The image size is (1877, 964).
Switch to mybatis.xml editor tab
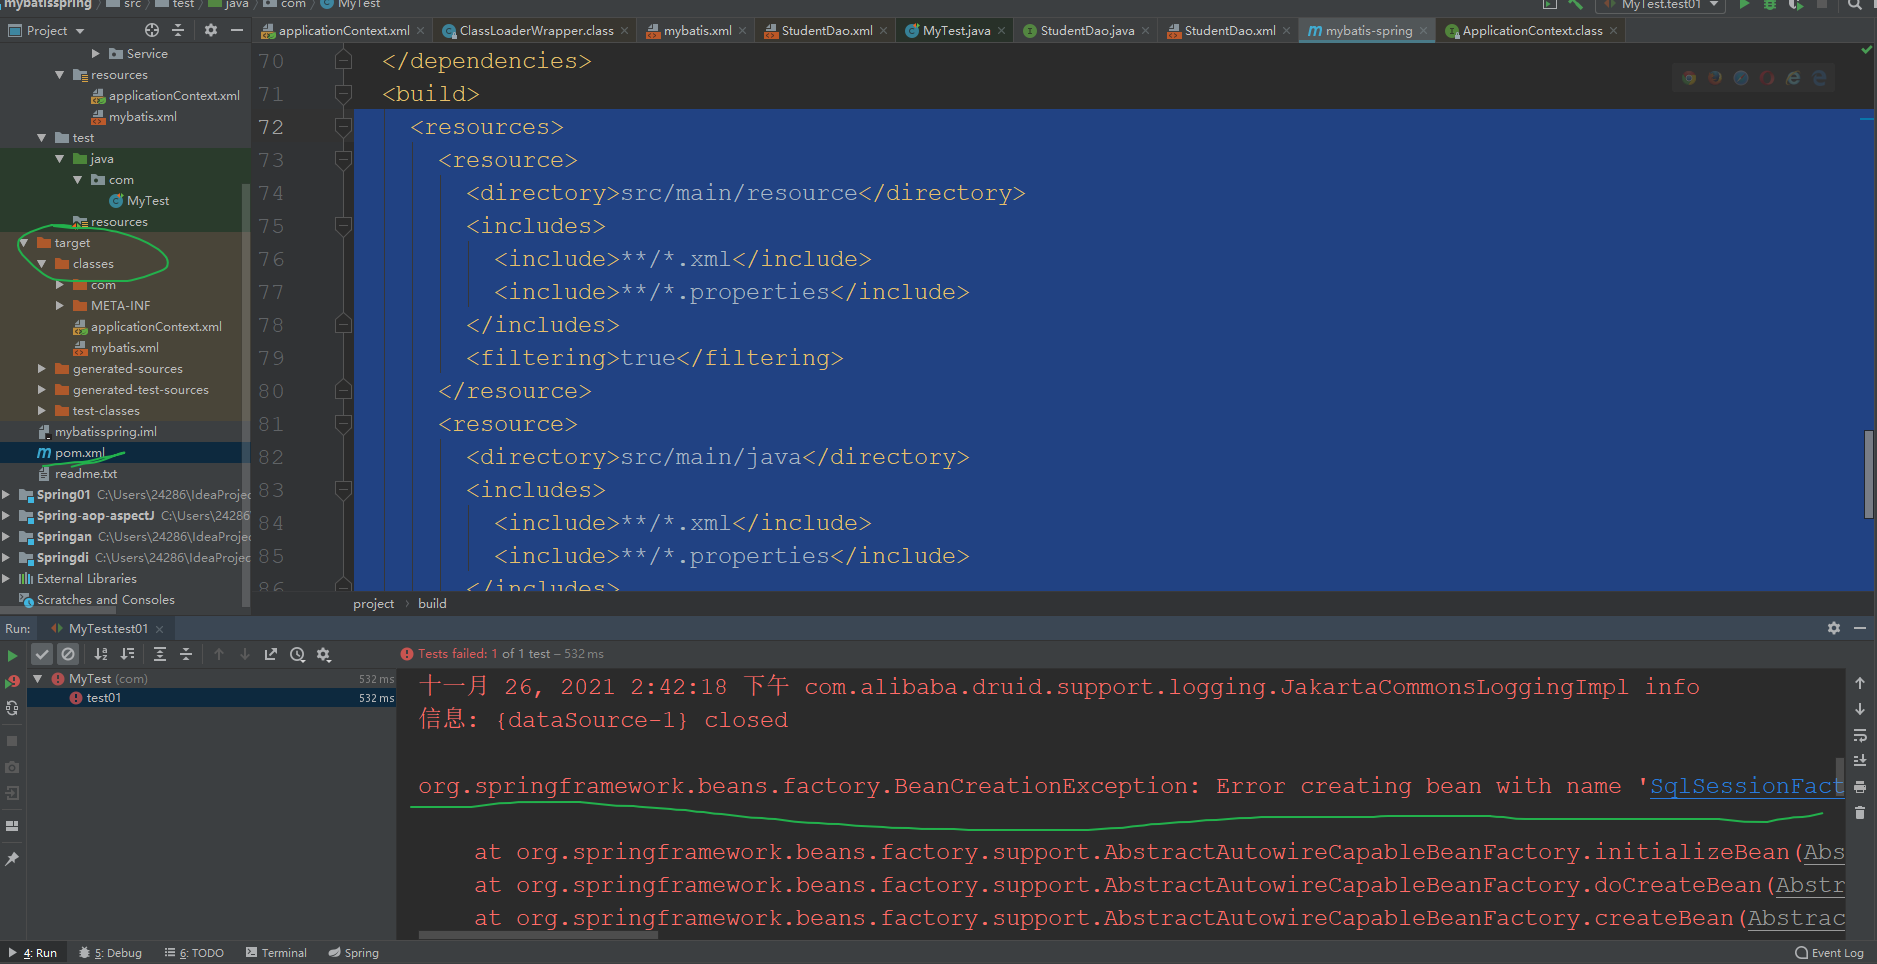pyautogui.click(x=697, y=31)
